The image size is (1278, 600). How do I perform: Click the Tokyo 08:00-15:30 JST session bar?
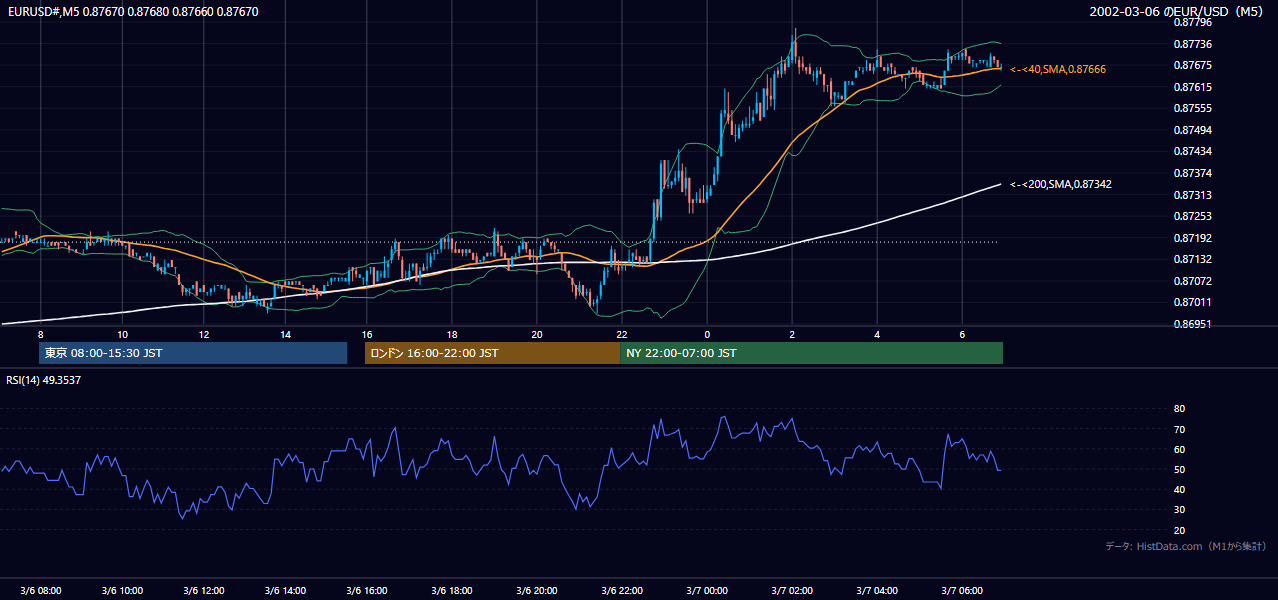193,353
